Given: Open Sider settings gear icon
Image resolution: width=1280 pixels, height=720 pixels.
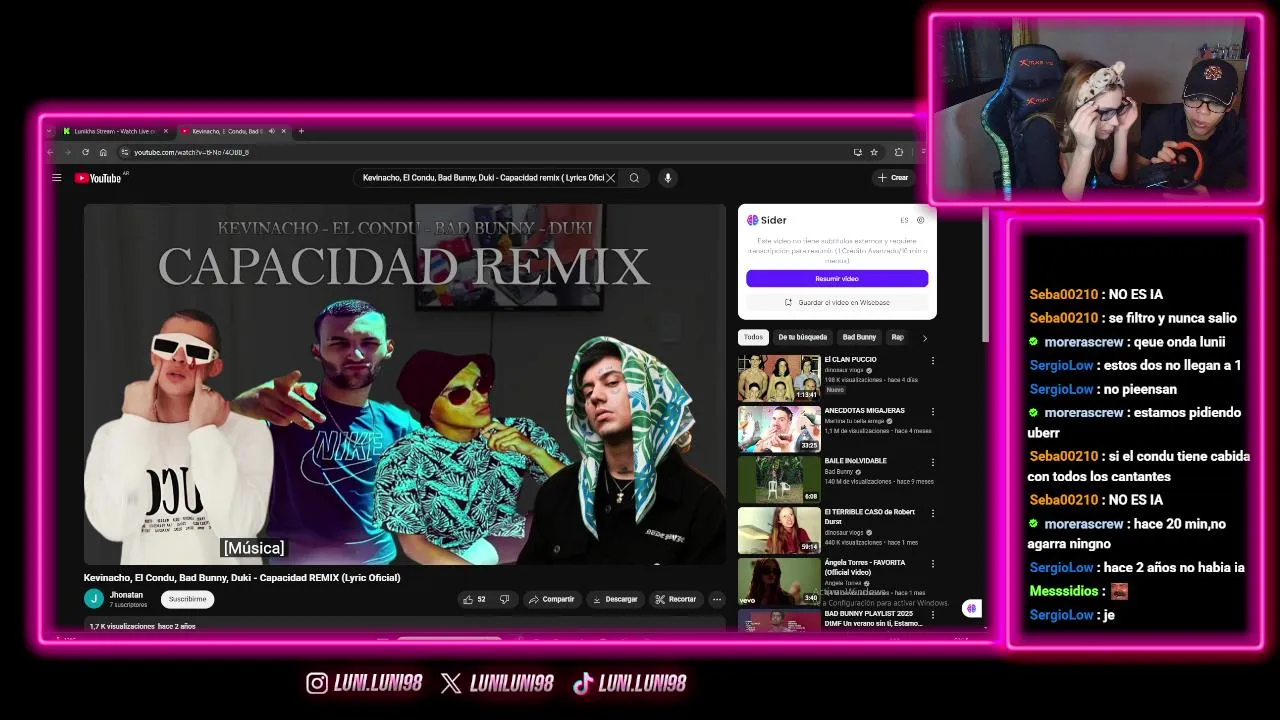Looking at the screenshot, I should coord(920,220).
